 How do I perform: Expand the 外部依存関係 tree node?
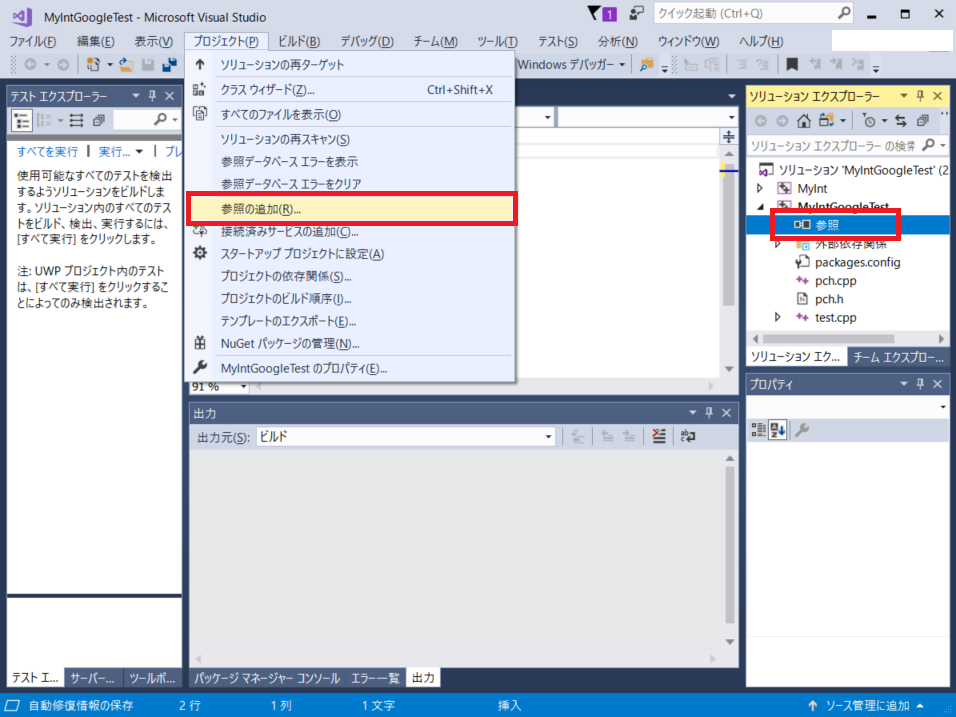point(777,244)
